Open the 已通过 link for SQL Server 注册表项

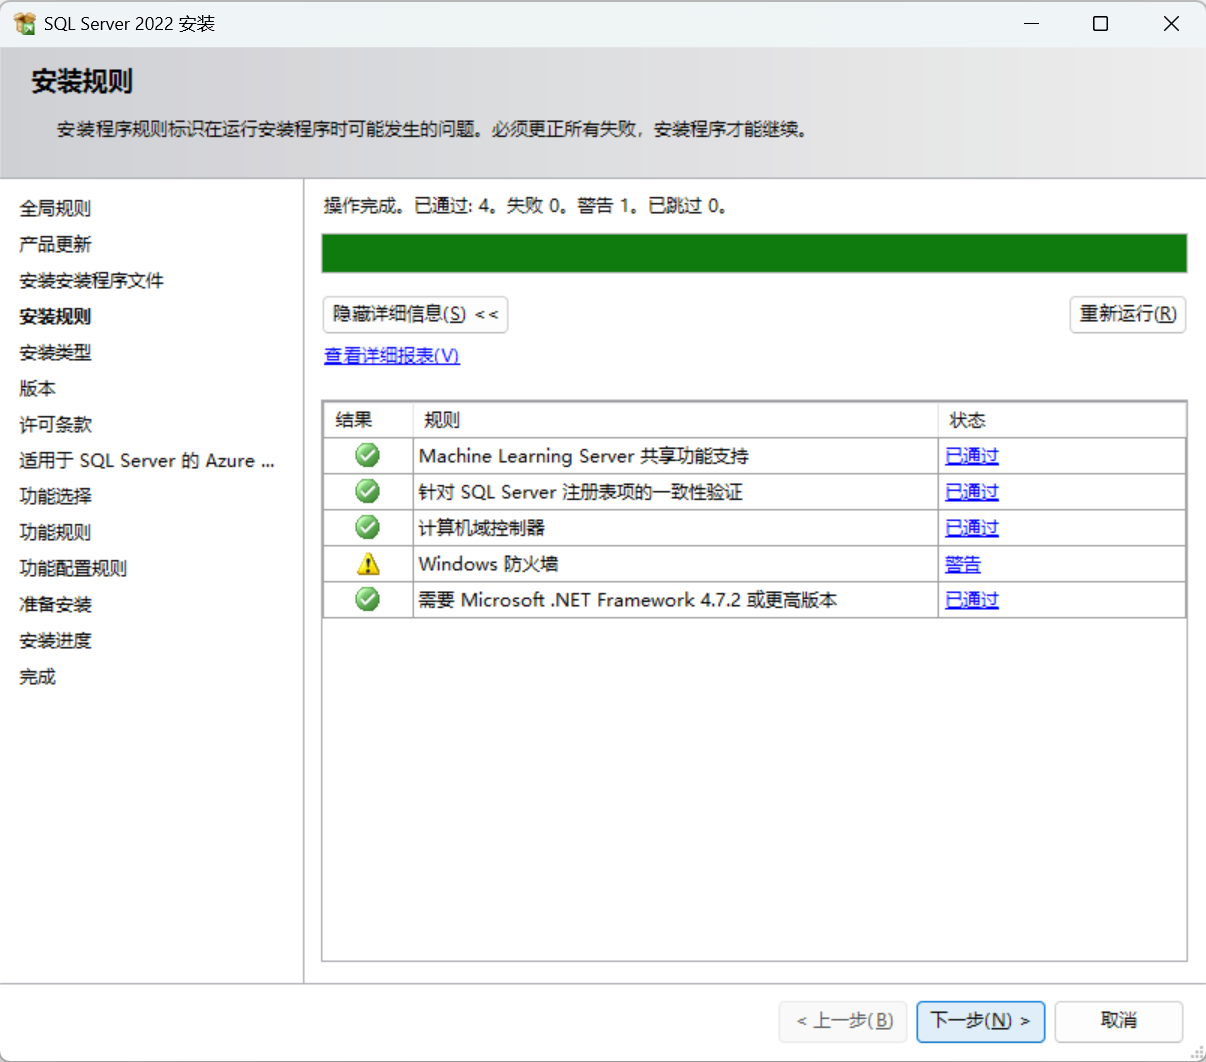972,492
